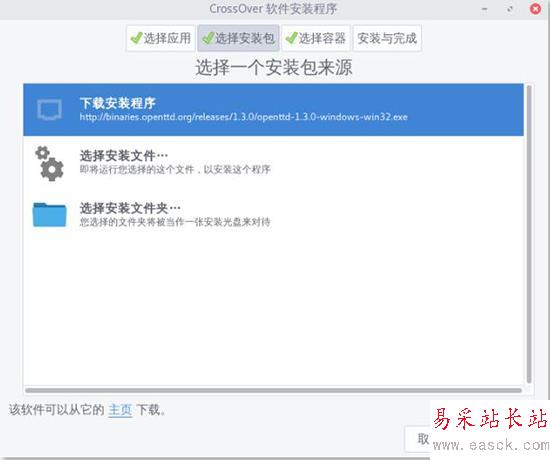Open the 安装与完成 tab
The height and width of the screenshot is (460, 550).
pos(387,38)
